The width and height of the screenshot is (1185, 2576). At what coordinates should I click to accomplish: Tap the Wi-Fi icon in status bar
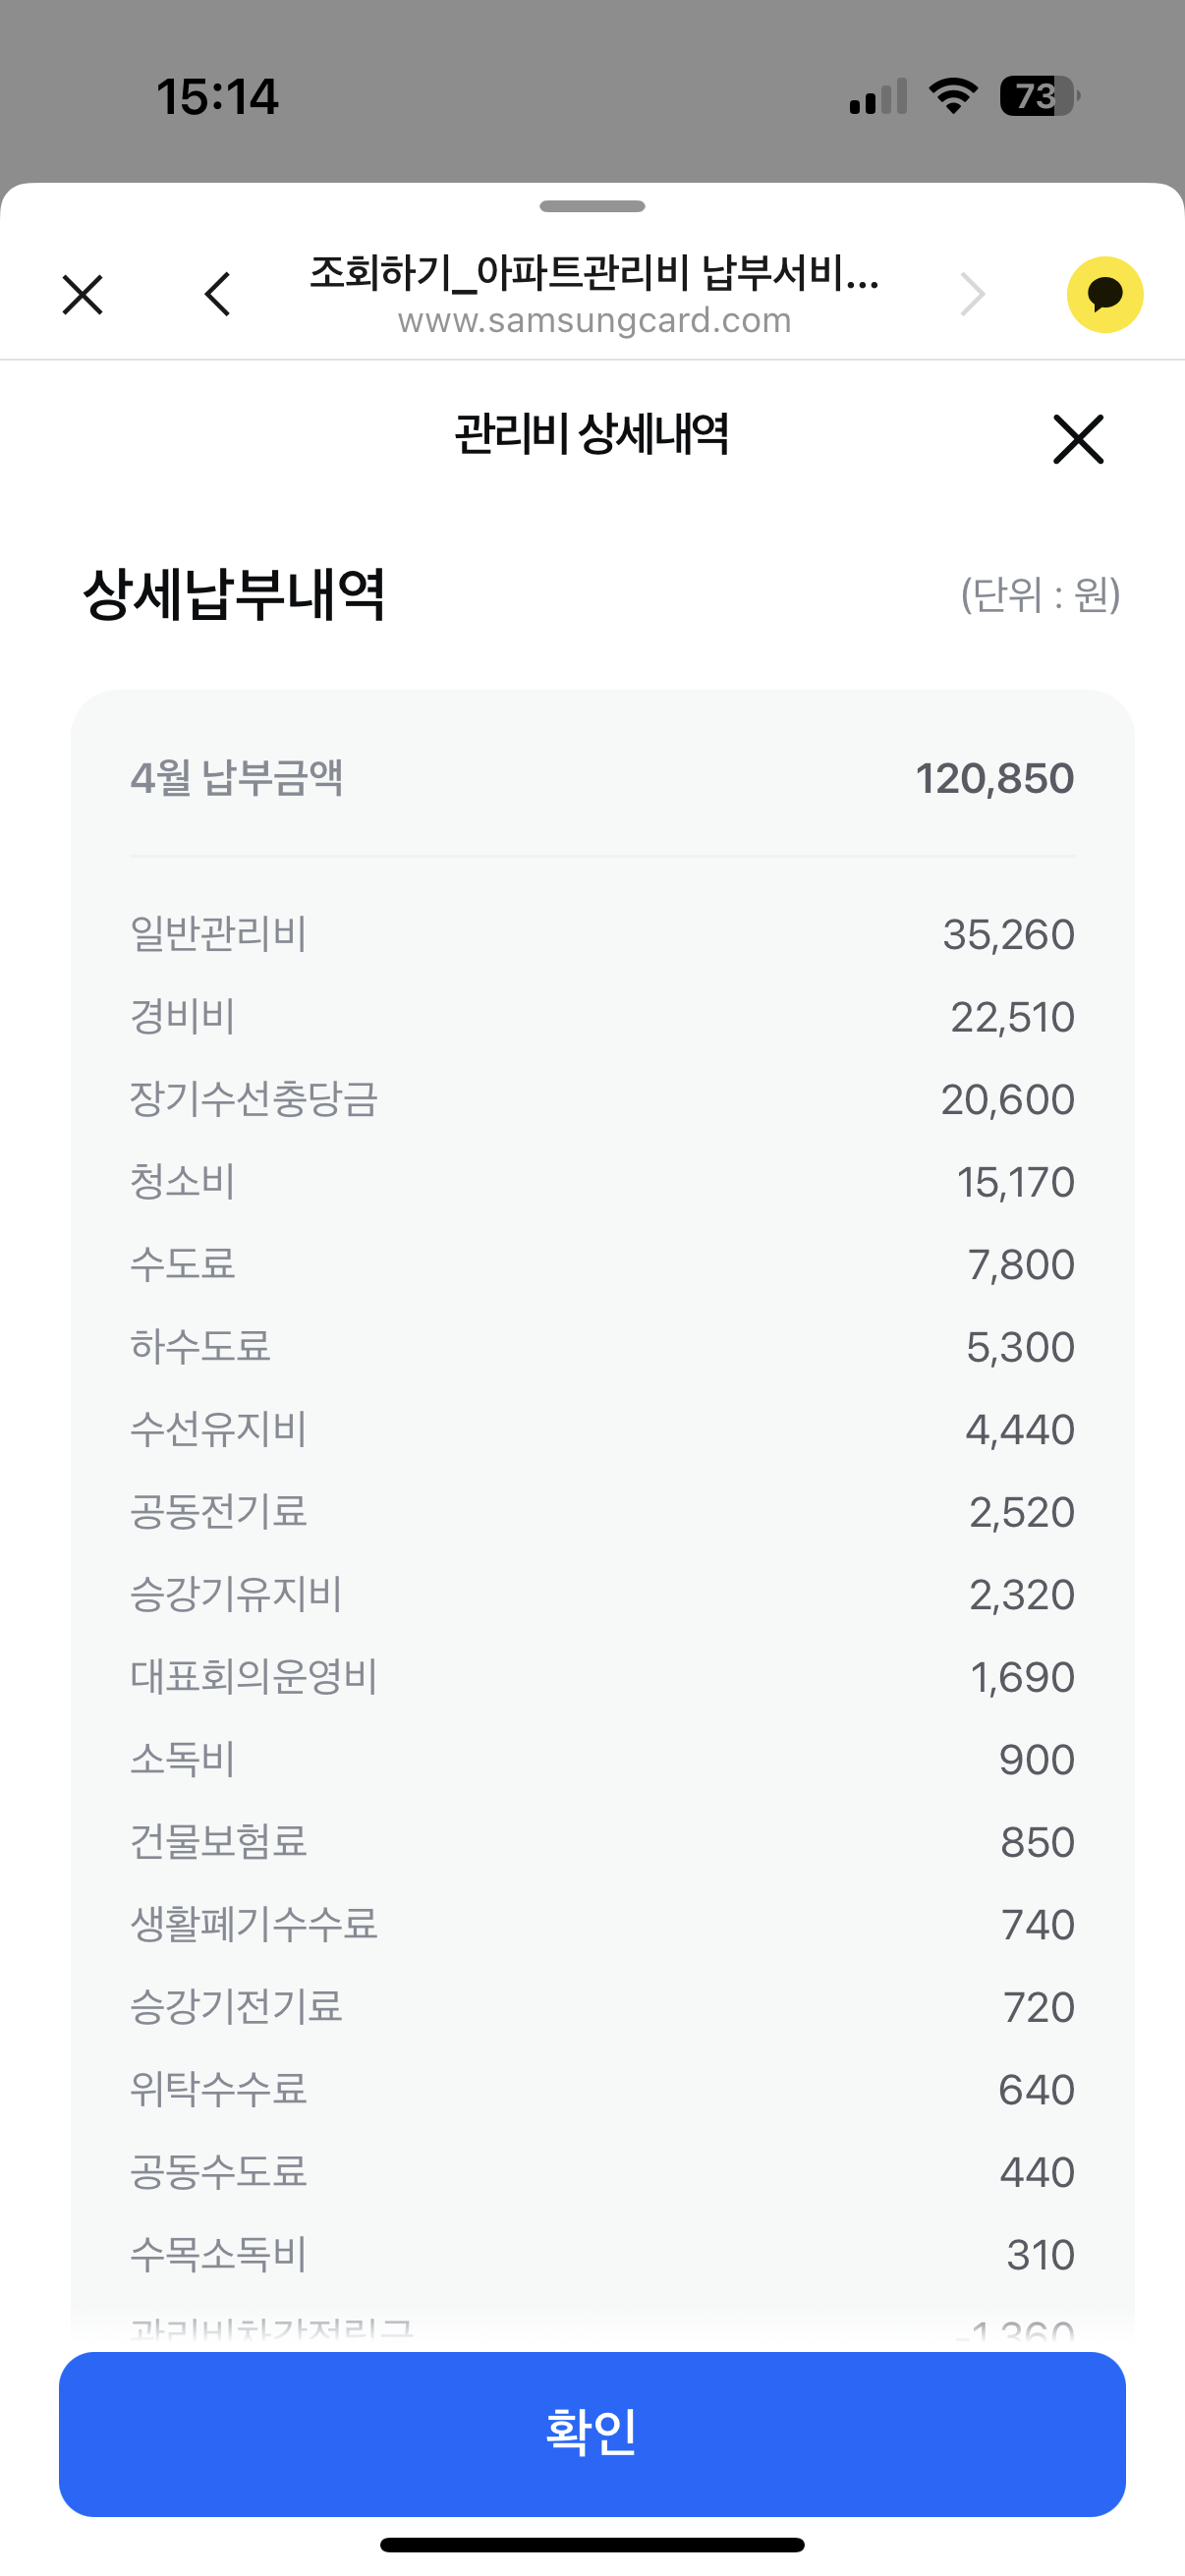click(953, 96)
